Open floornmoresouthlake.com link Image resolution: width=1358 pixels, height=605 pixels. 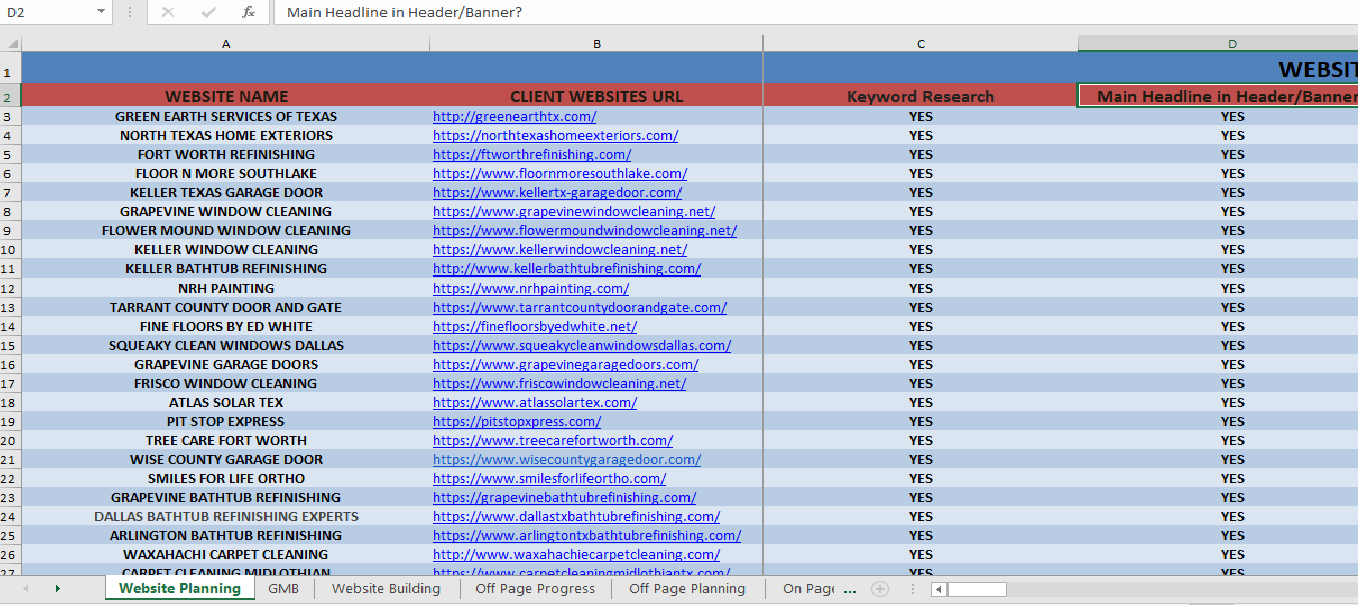560,173
